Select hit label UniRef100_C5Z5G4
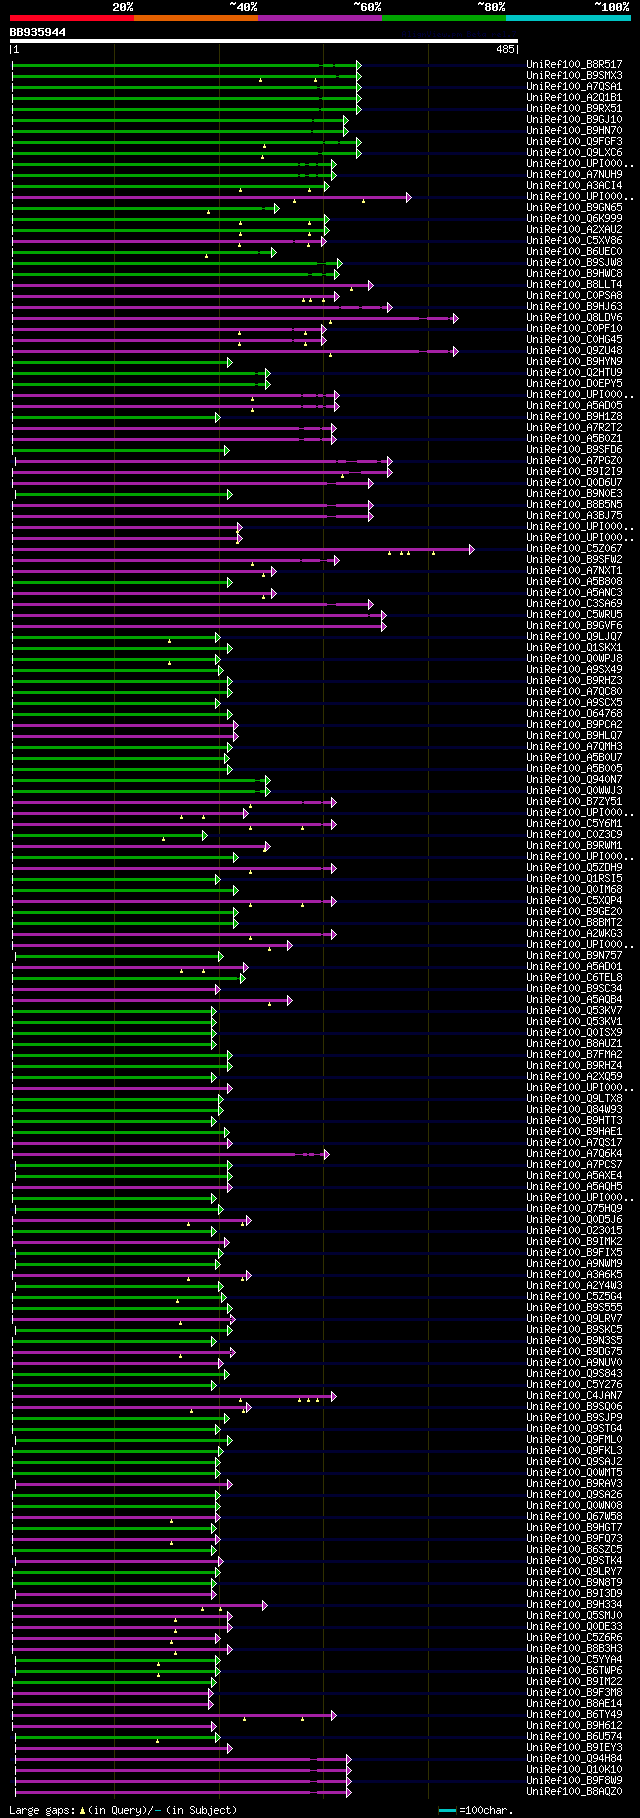Viewport: 640px width, 1818px height. [574, 1297]
